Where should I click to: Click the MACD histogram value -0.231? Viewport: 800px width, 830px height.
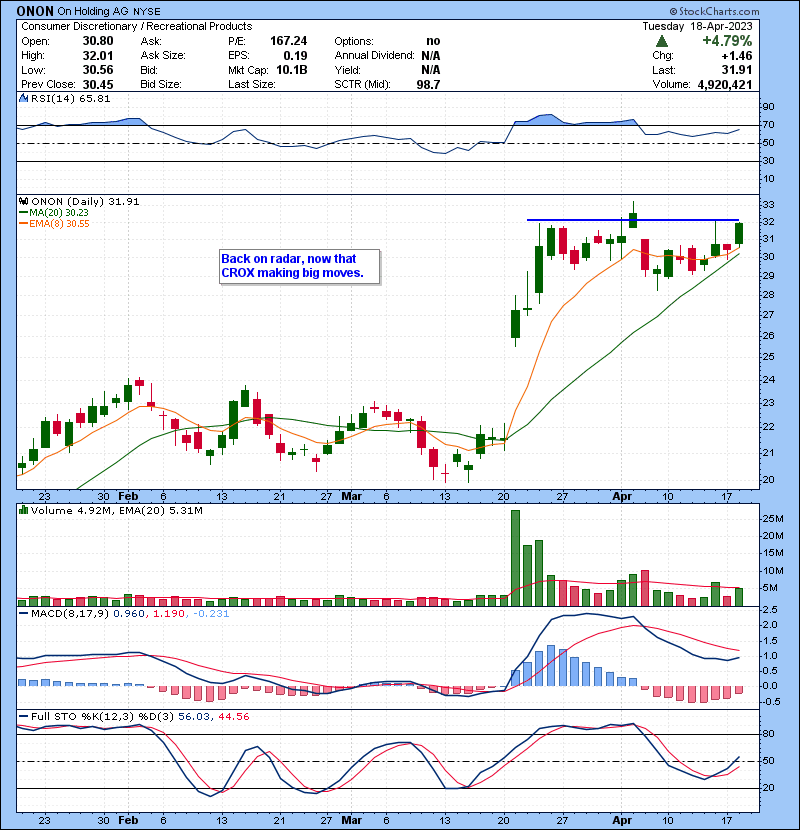(x=211, y=614)
